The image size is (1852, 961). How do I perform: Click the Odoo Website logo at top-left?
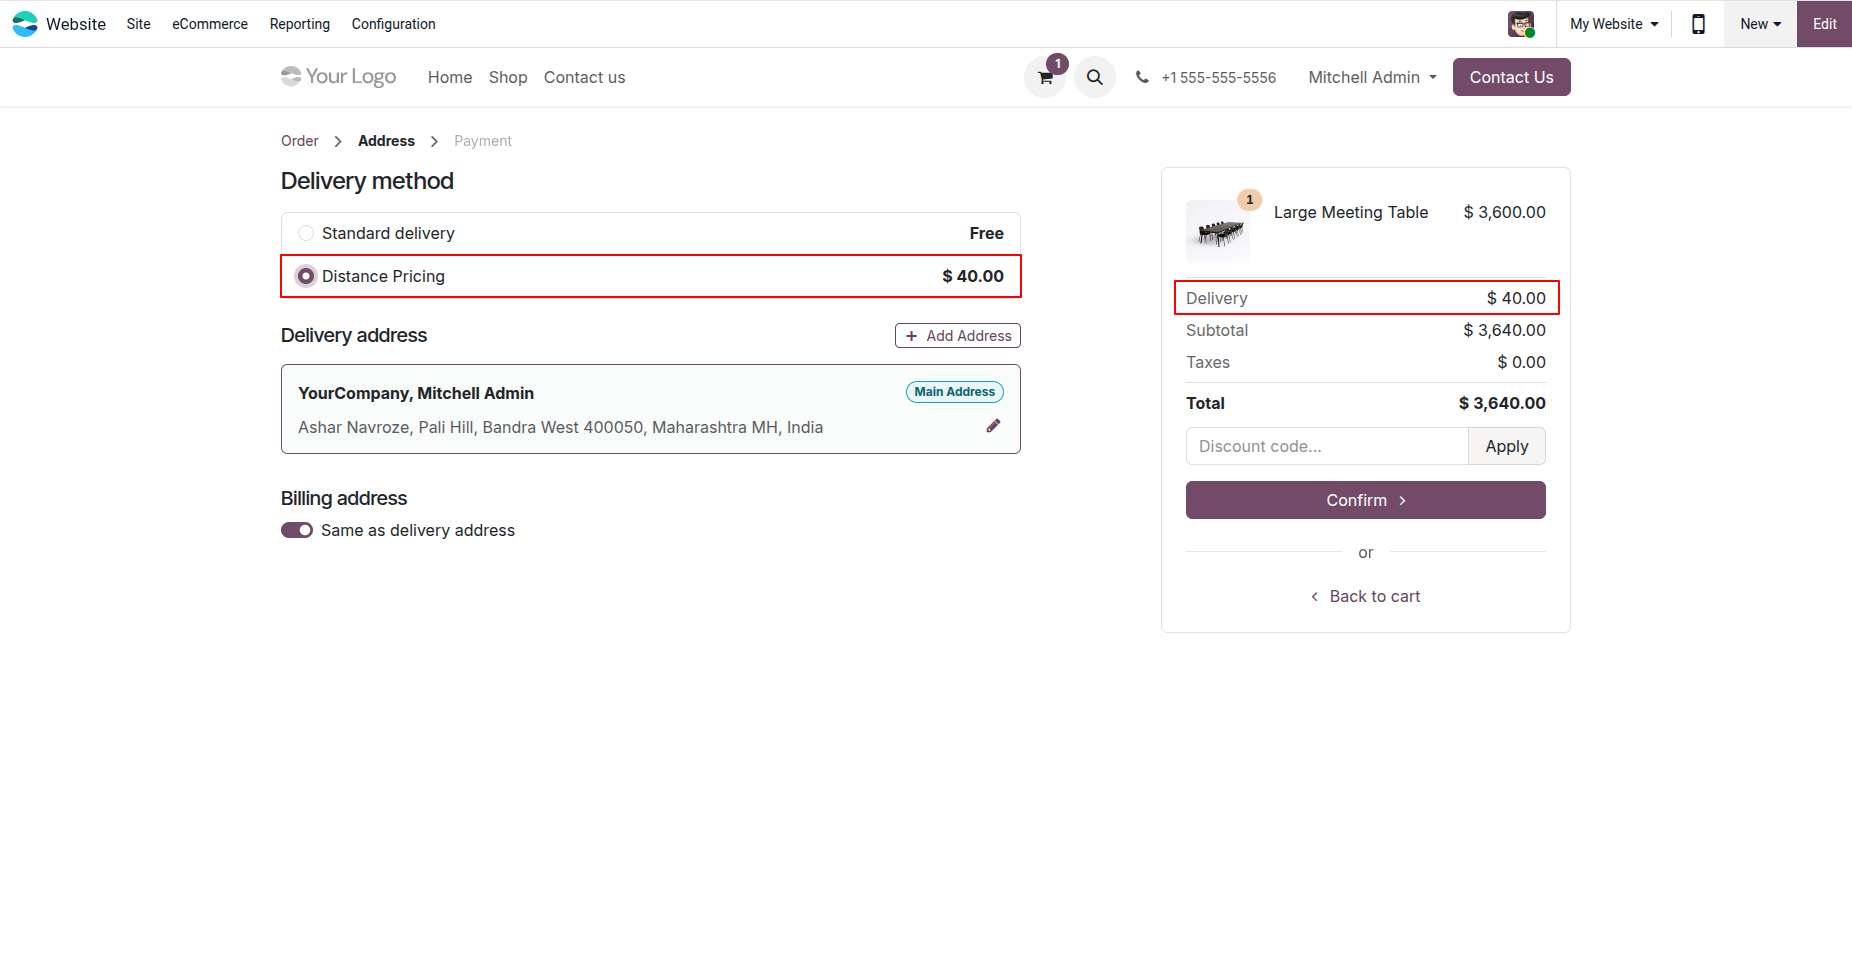[x=25, y=23]
